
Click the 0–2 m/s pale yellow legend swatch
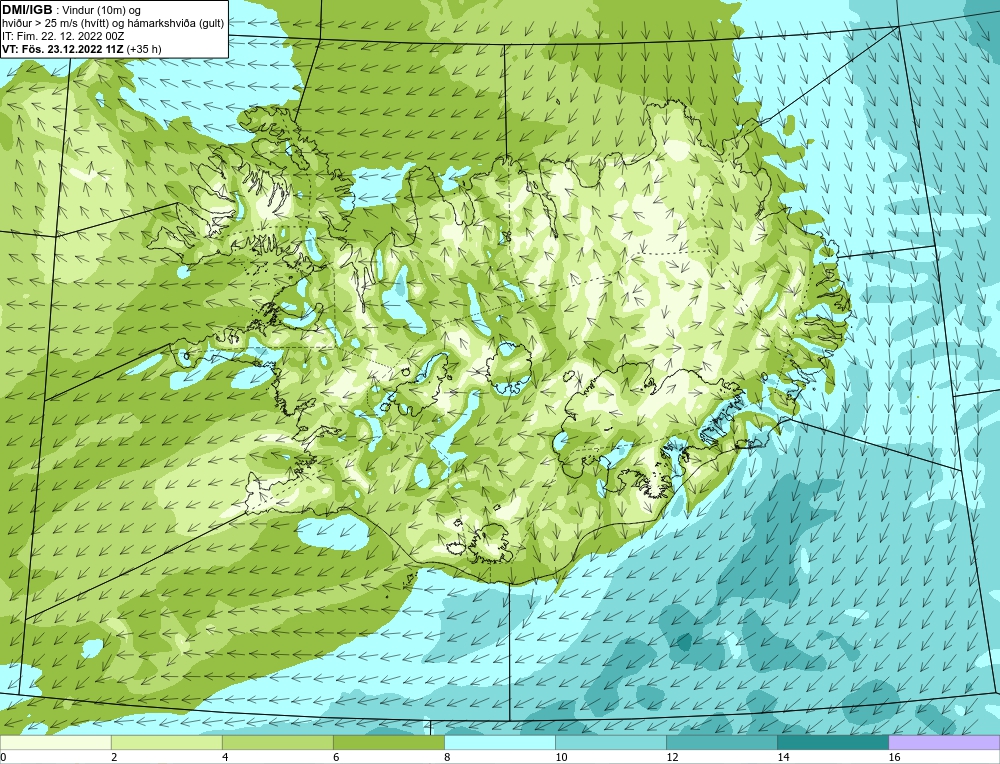coord(55,742)
